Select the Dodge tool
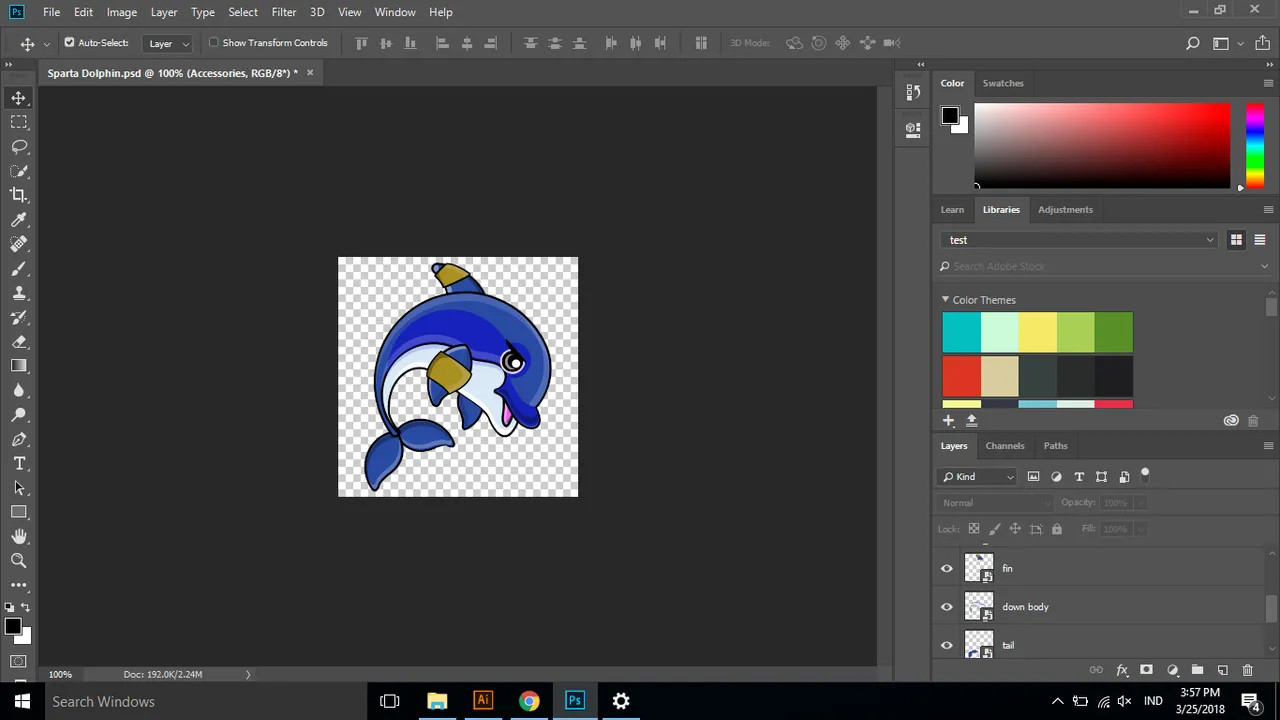The image size is (1280, 720). click(x=19, y=415)
